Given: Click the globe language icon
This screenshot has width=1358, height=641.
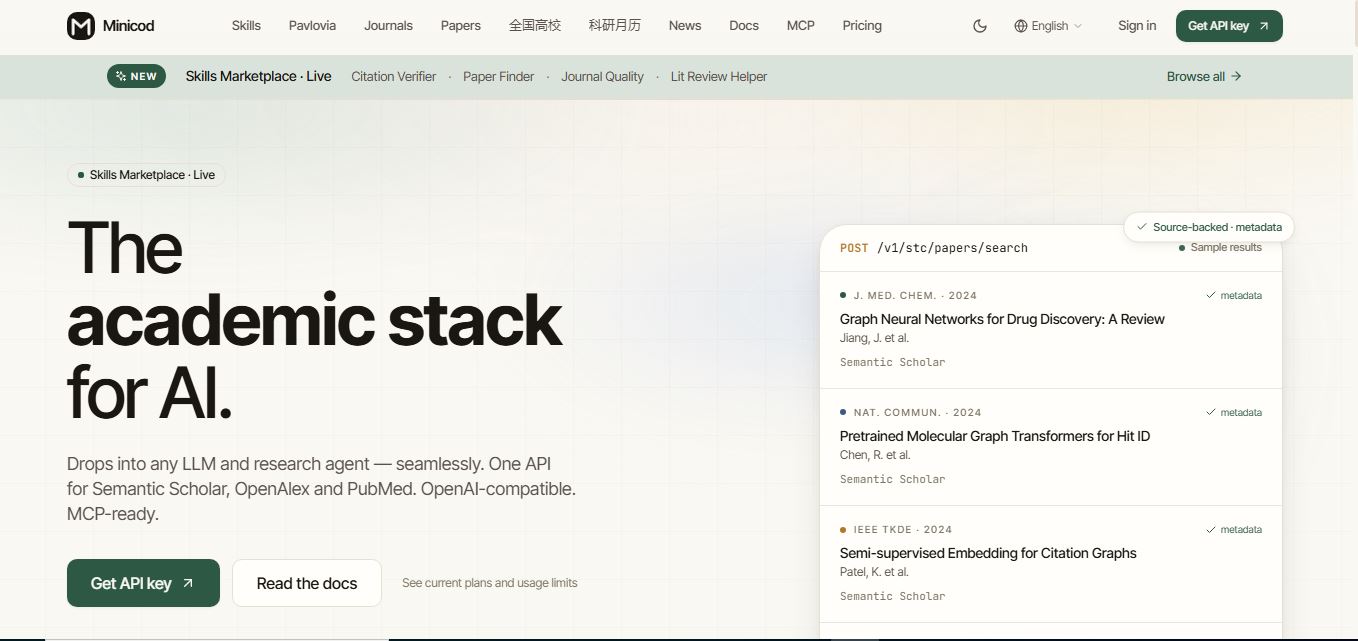Looking at the screenshot, I should 1021,26.
